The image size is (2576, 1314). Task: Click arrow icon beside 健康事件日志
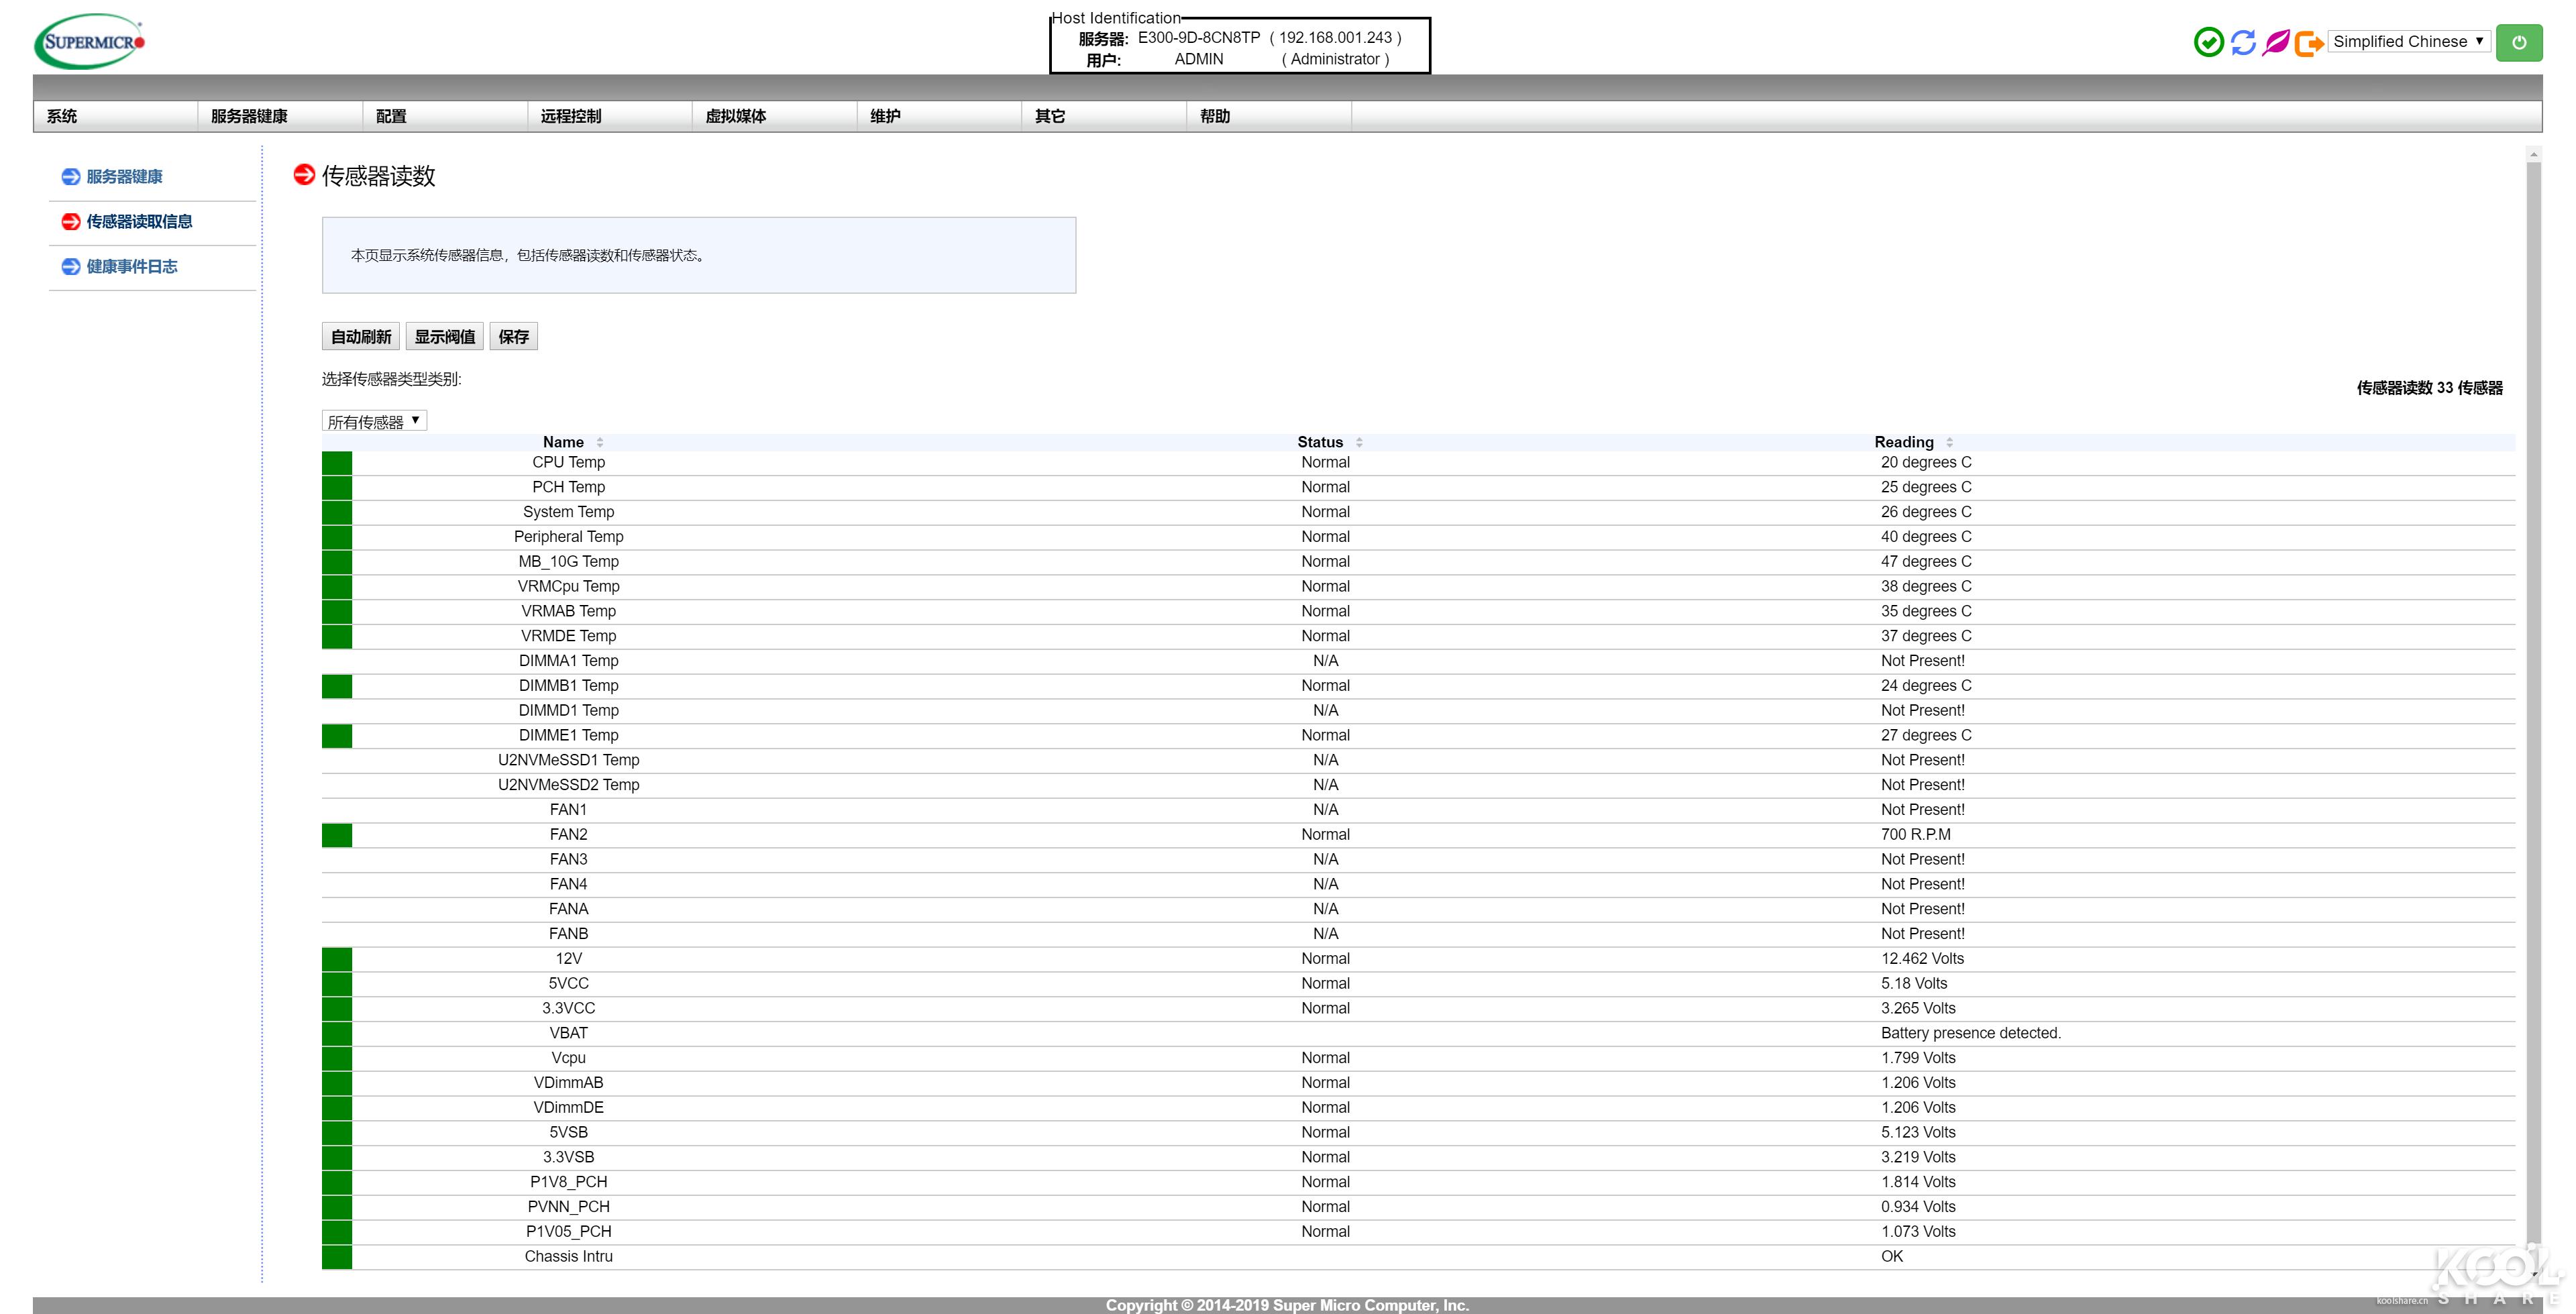(71, 267)
